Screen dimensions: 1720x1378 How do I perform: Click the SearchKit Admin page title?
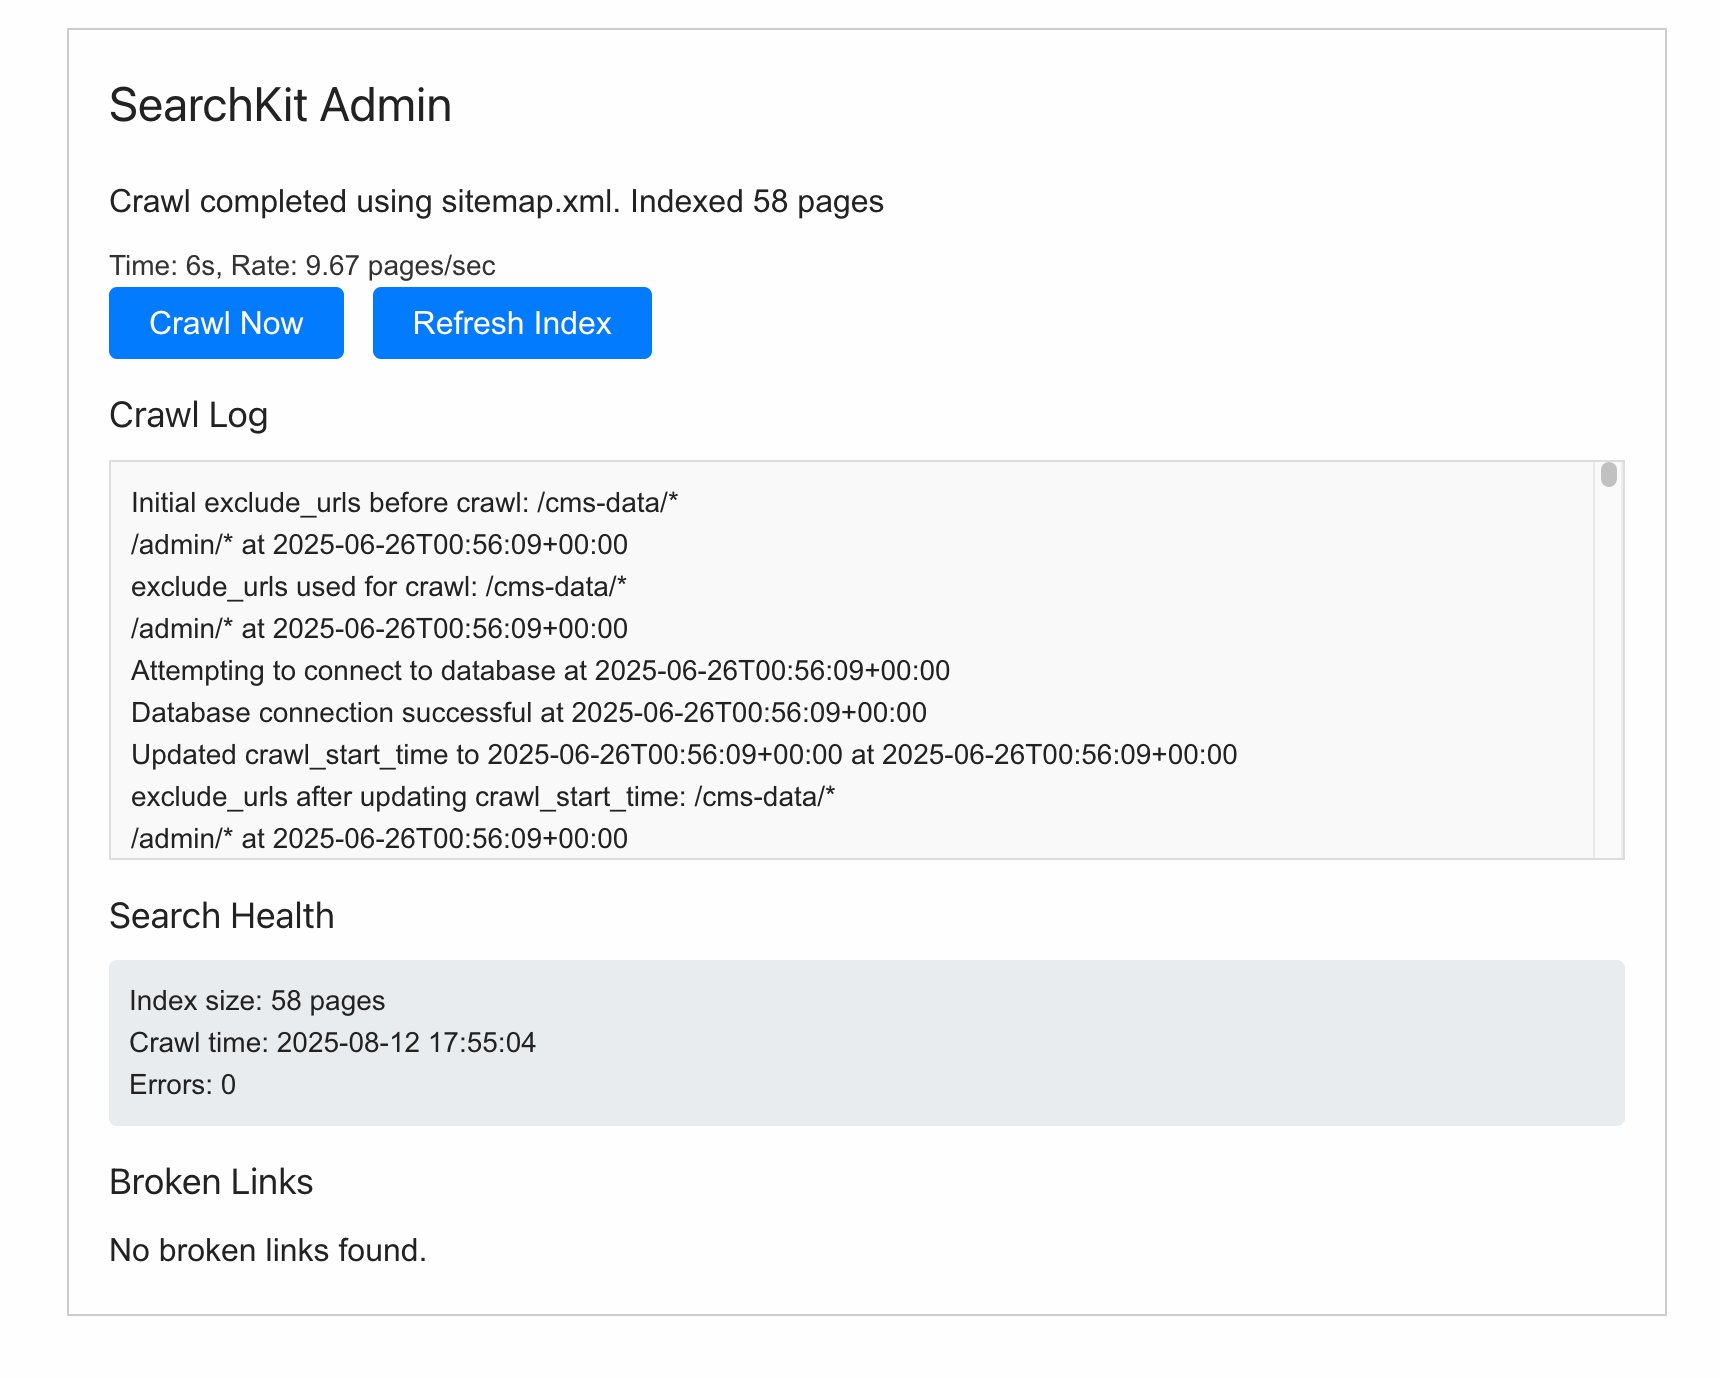(280, 105)
